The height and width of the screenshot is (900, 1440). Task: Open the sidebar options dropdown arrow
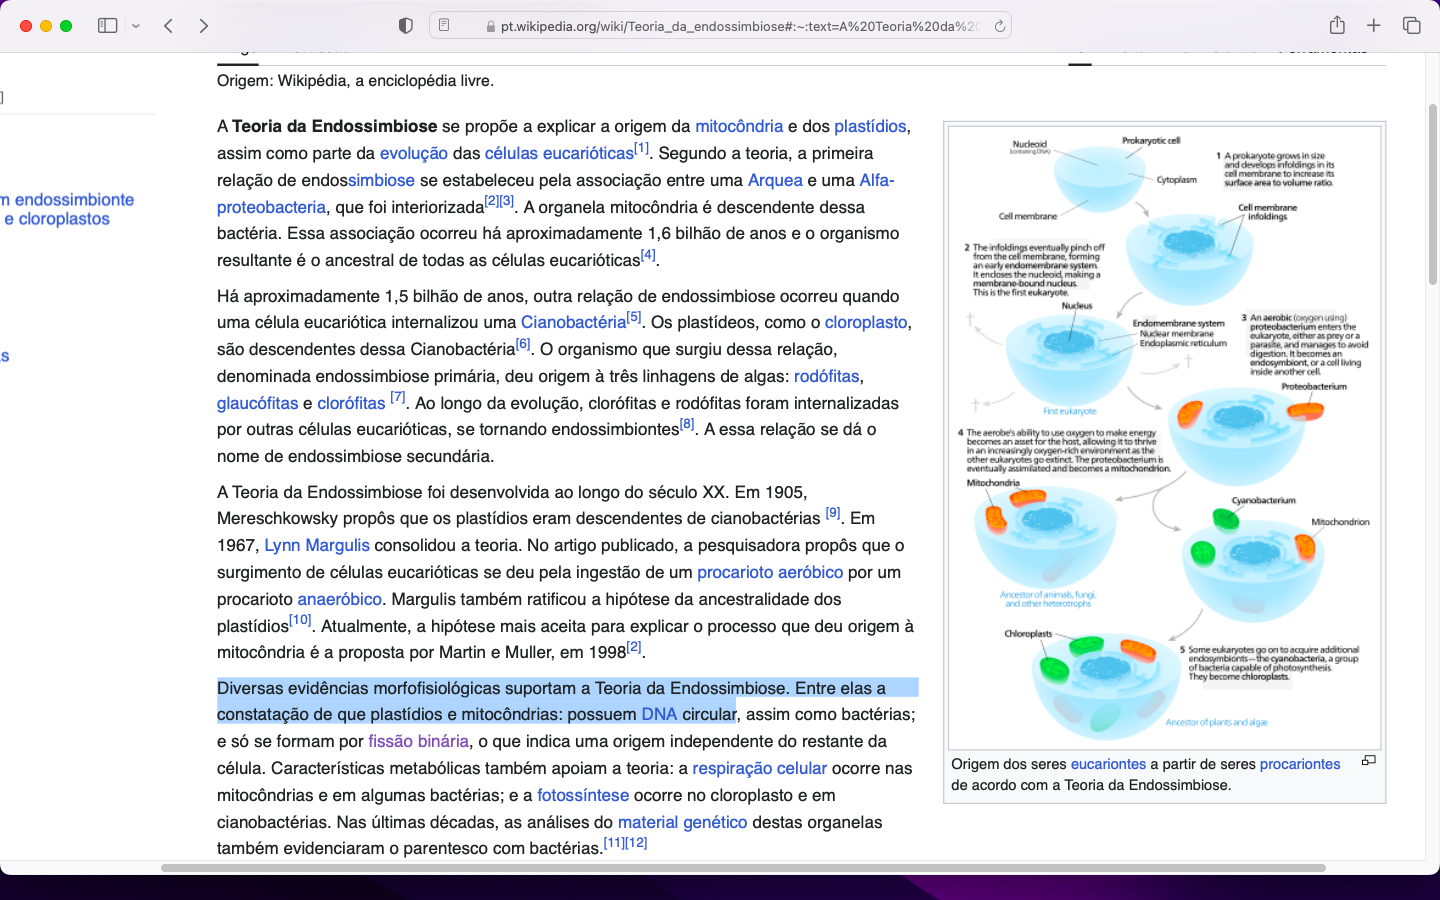tap(136, 26)
